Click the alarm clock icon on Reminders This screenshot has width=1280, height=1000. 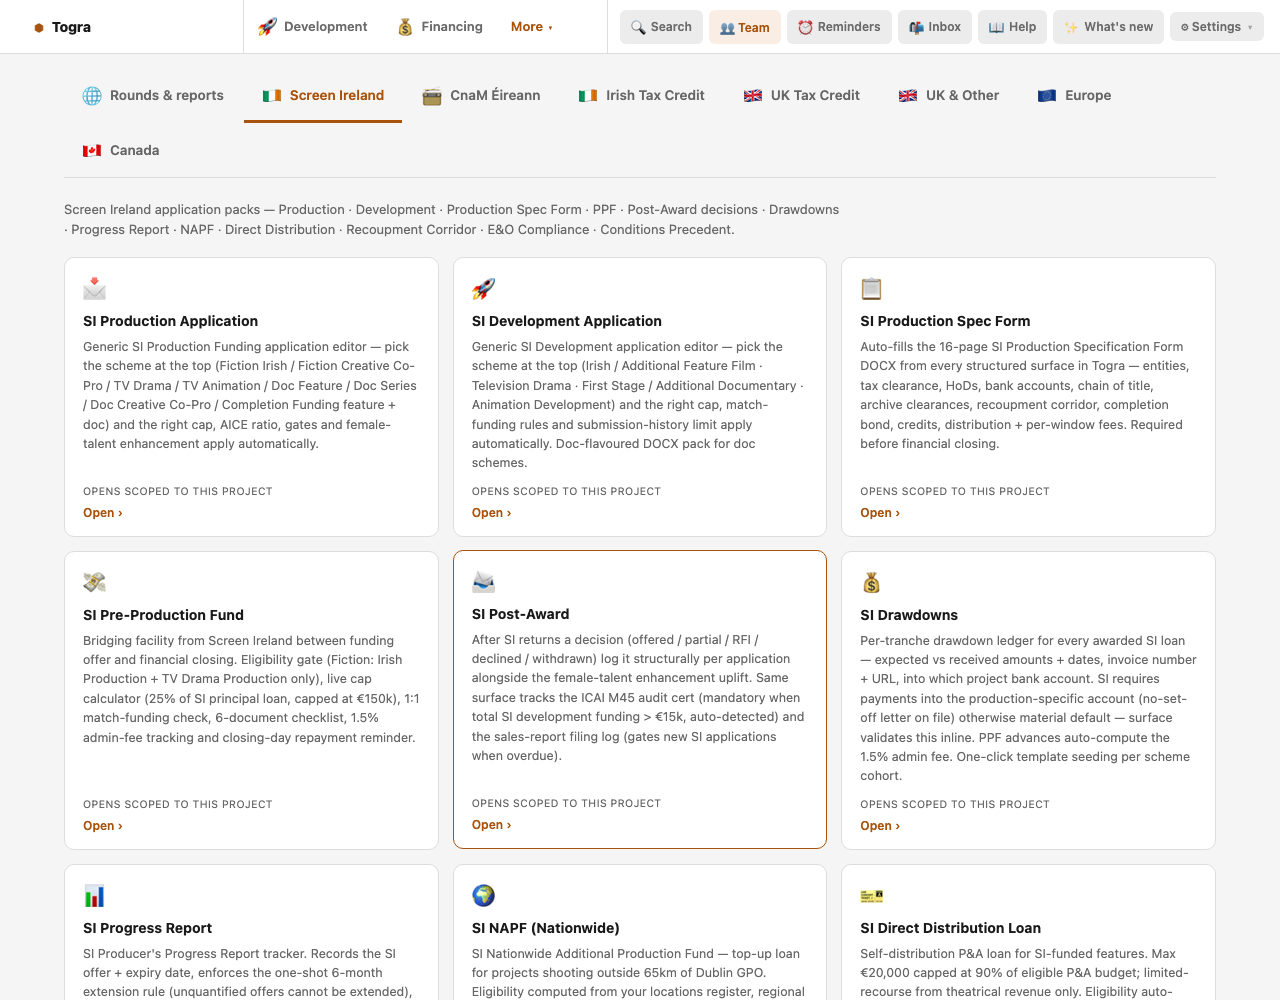[x=805, y=27]
